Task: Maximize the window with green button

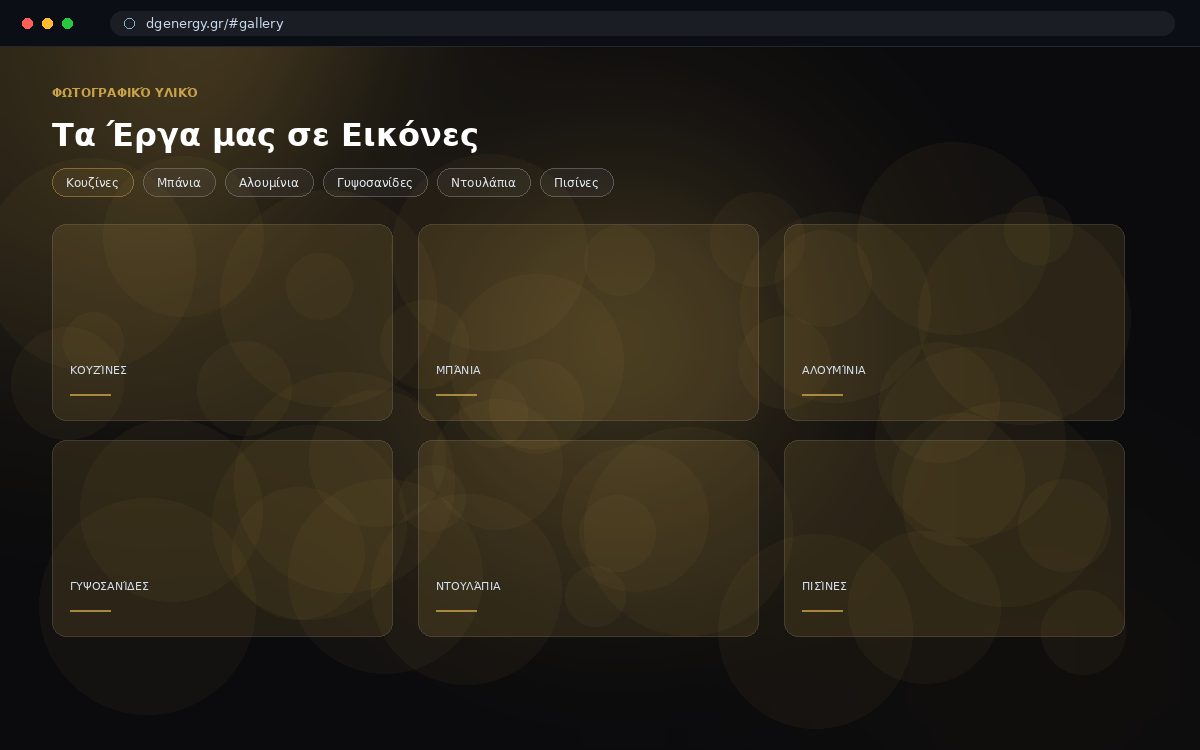Action: [x=67, y=23]
